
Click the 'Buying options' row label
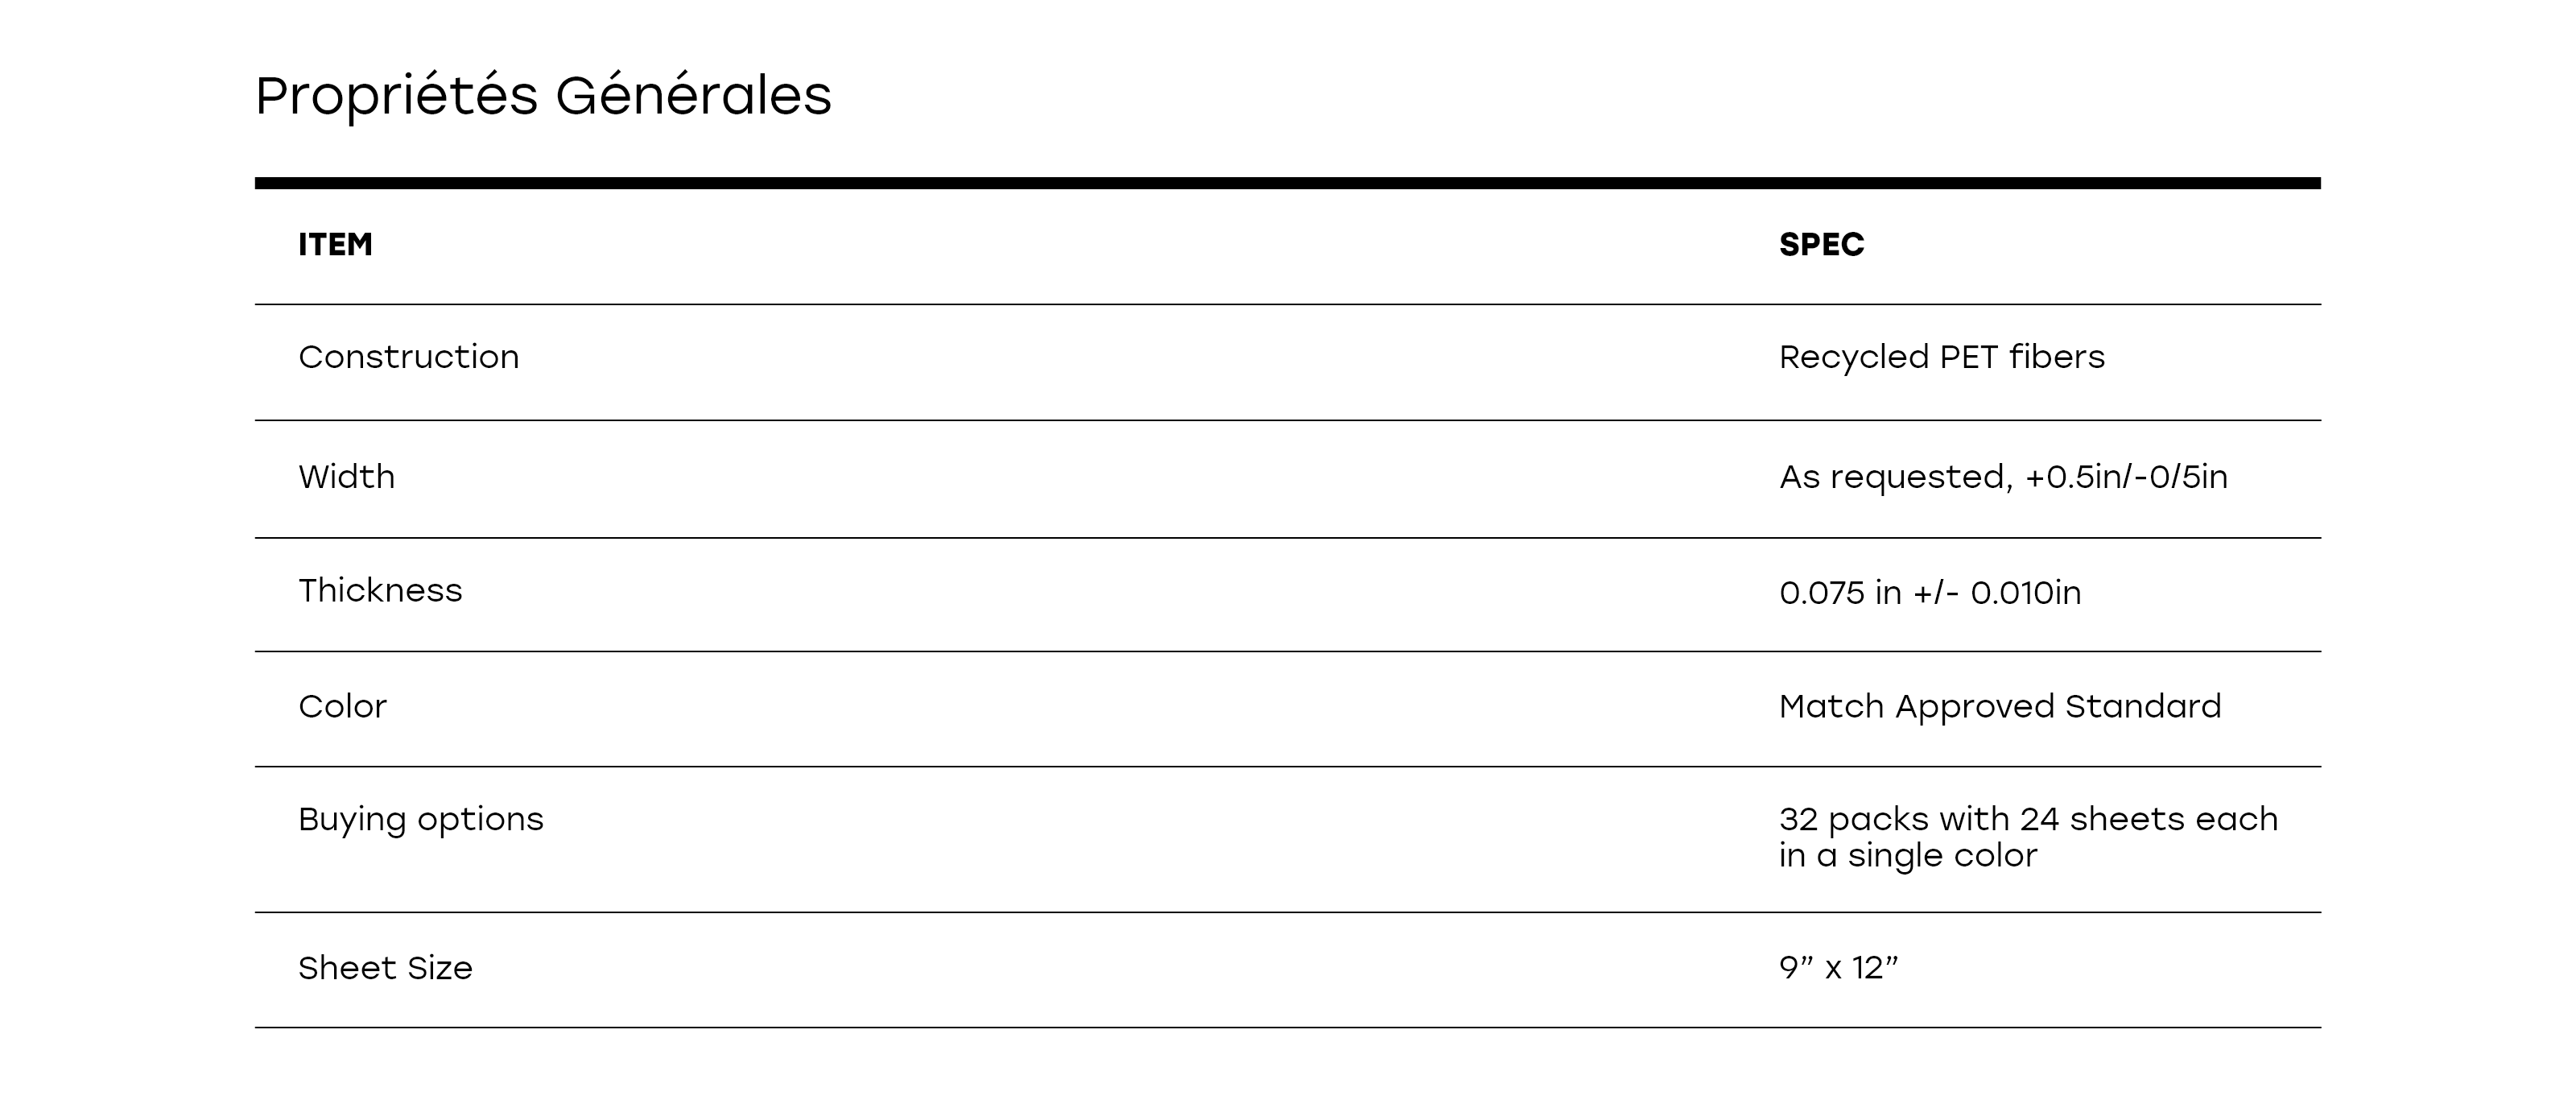(x=420, y=820)
